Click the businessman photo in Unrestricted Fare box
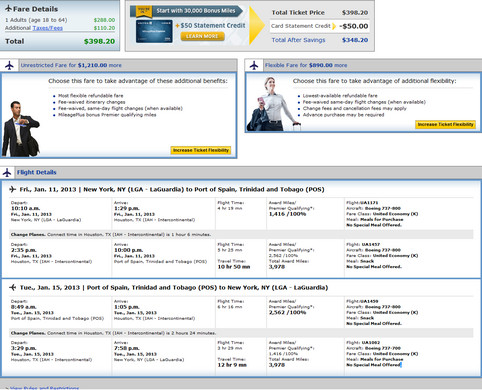482x390 pixels. [21, 129]
